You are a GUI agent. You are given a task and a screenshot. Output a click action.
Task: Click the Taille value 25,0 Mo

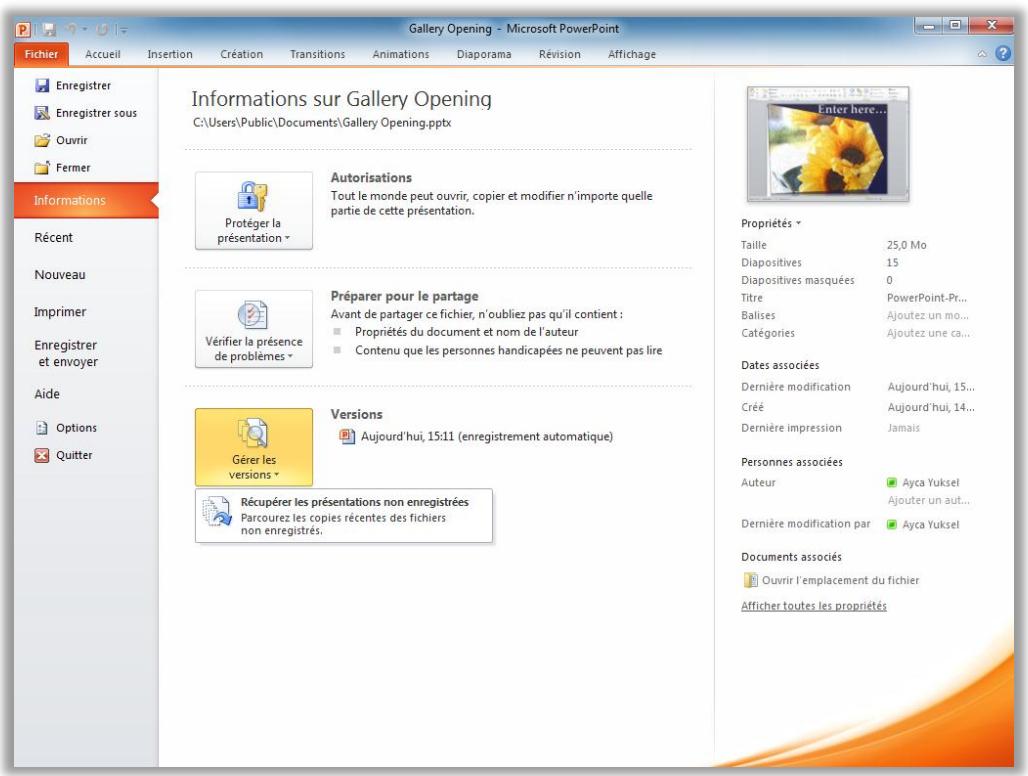coord(907,245)
